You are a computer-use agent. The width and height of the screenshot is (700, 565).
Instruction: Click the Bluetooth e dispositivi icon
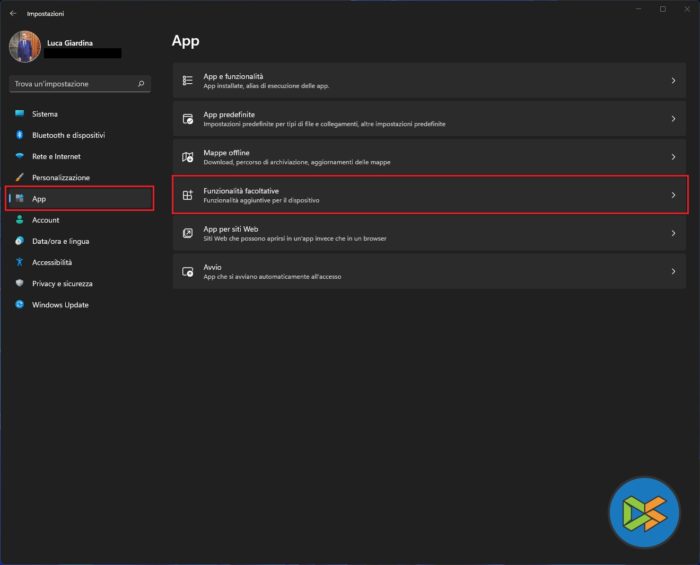tap(19, 135)
